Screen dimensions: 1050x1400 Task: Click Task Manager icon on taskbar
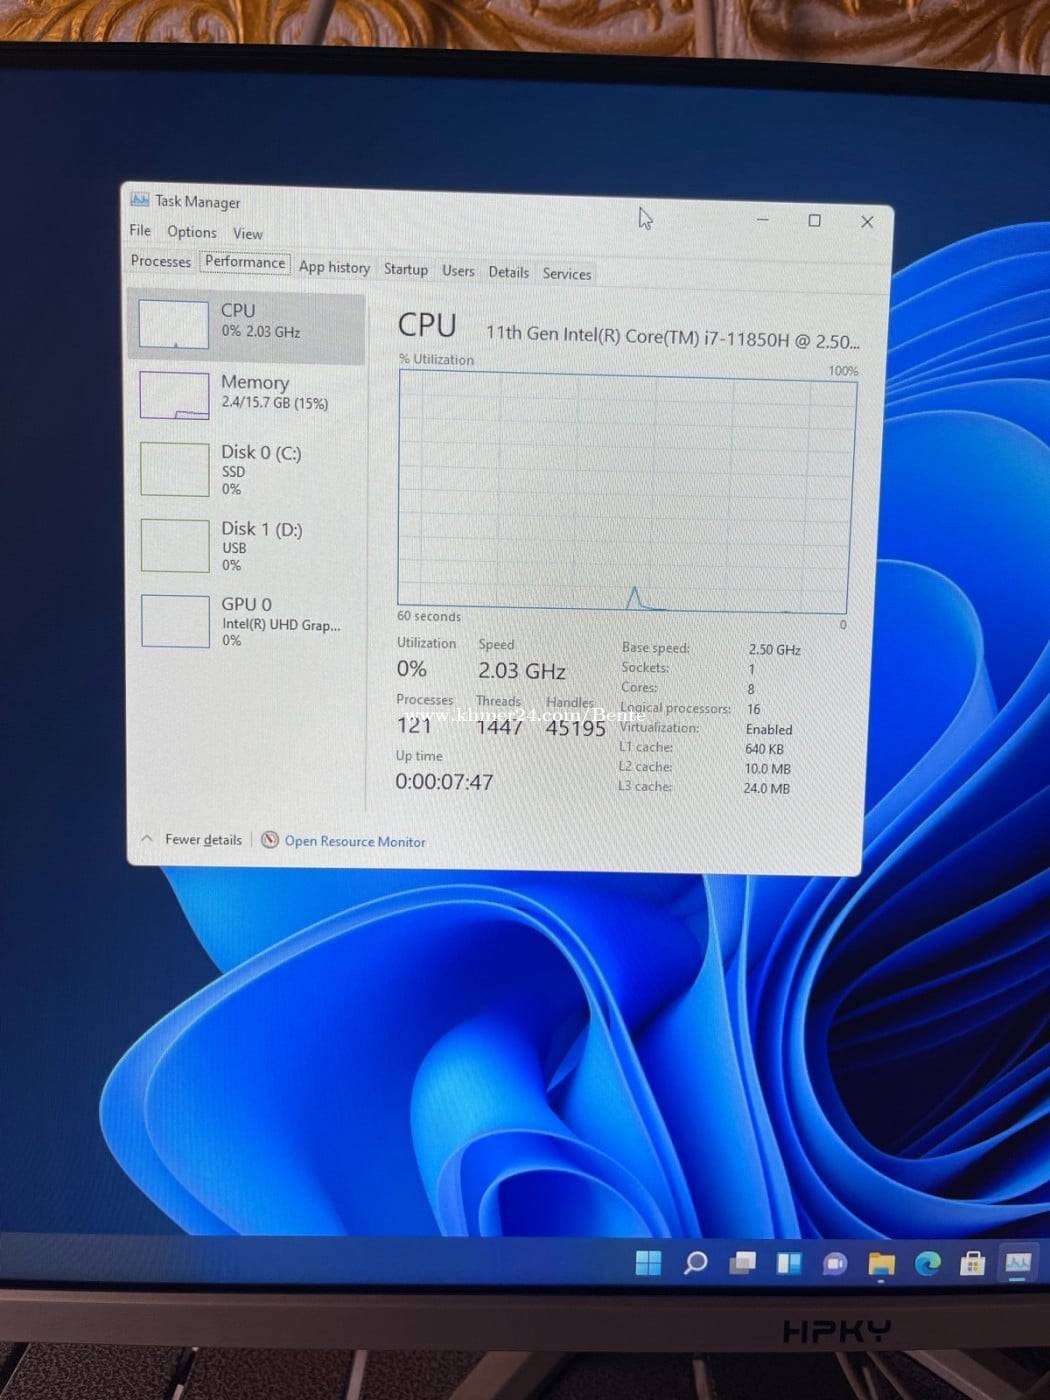pos(1018,1264)
